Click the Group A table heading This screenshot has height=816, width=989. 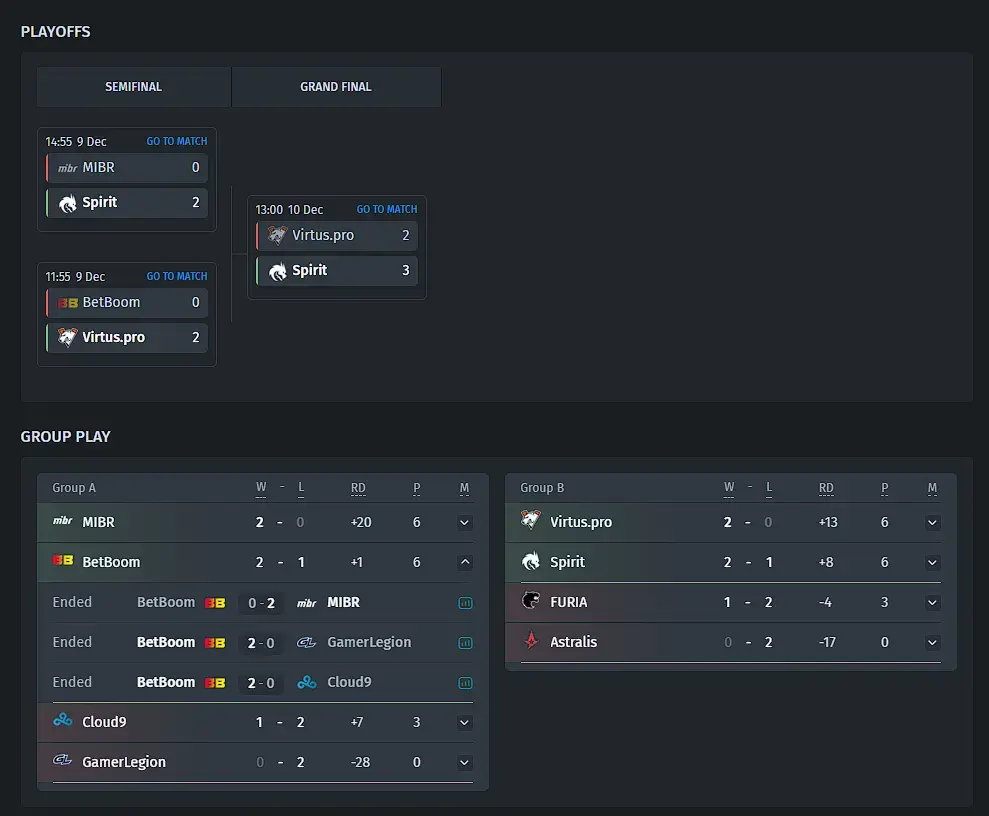(x=74, y=488)
